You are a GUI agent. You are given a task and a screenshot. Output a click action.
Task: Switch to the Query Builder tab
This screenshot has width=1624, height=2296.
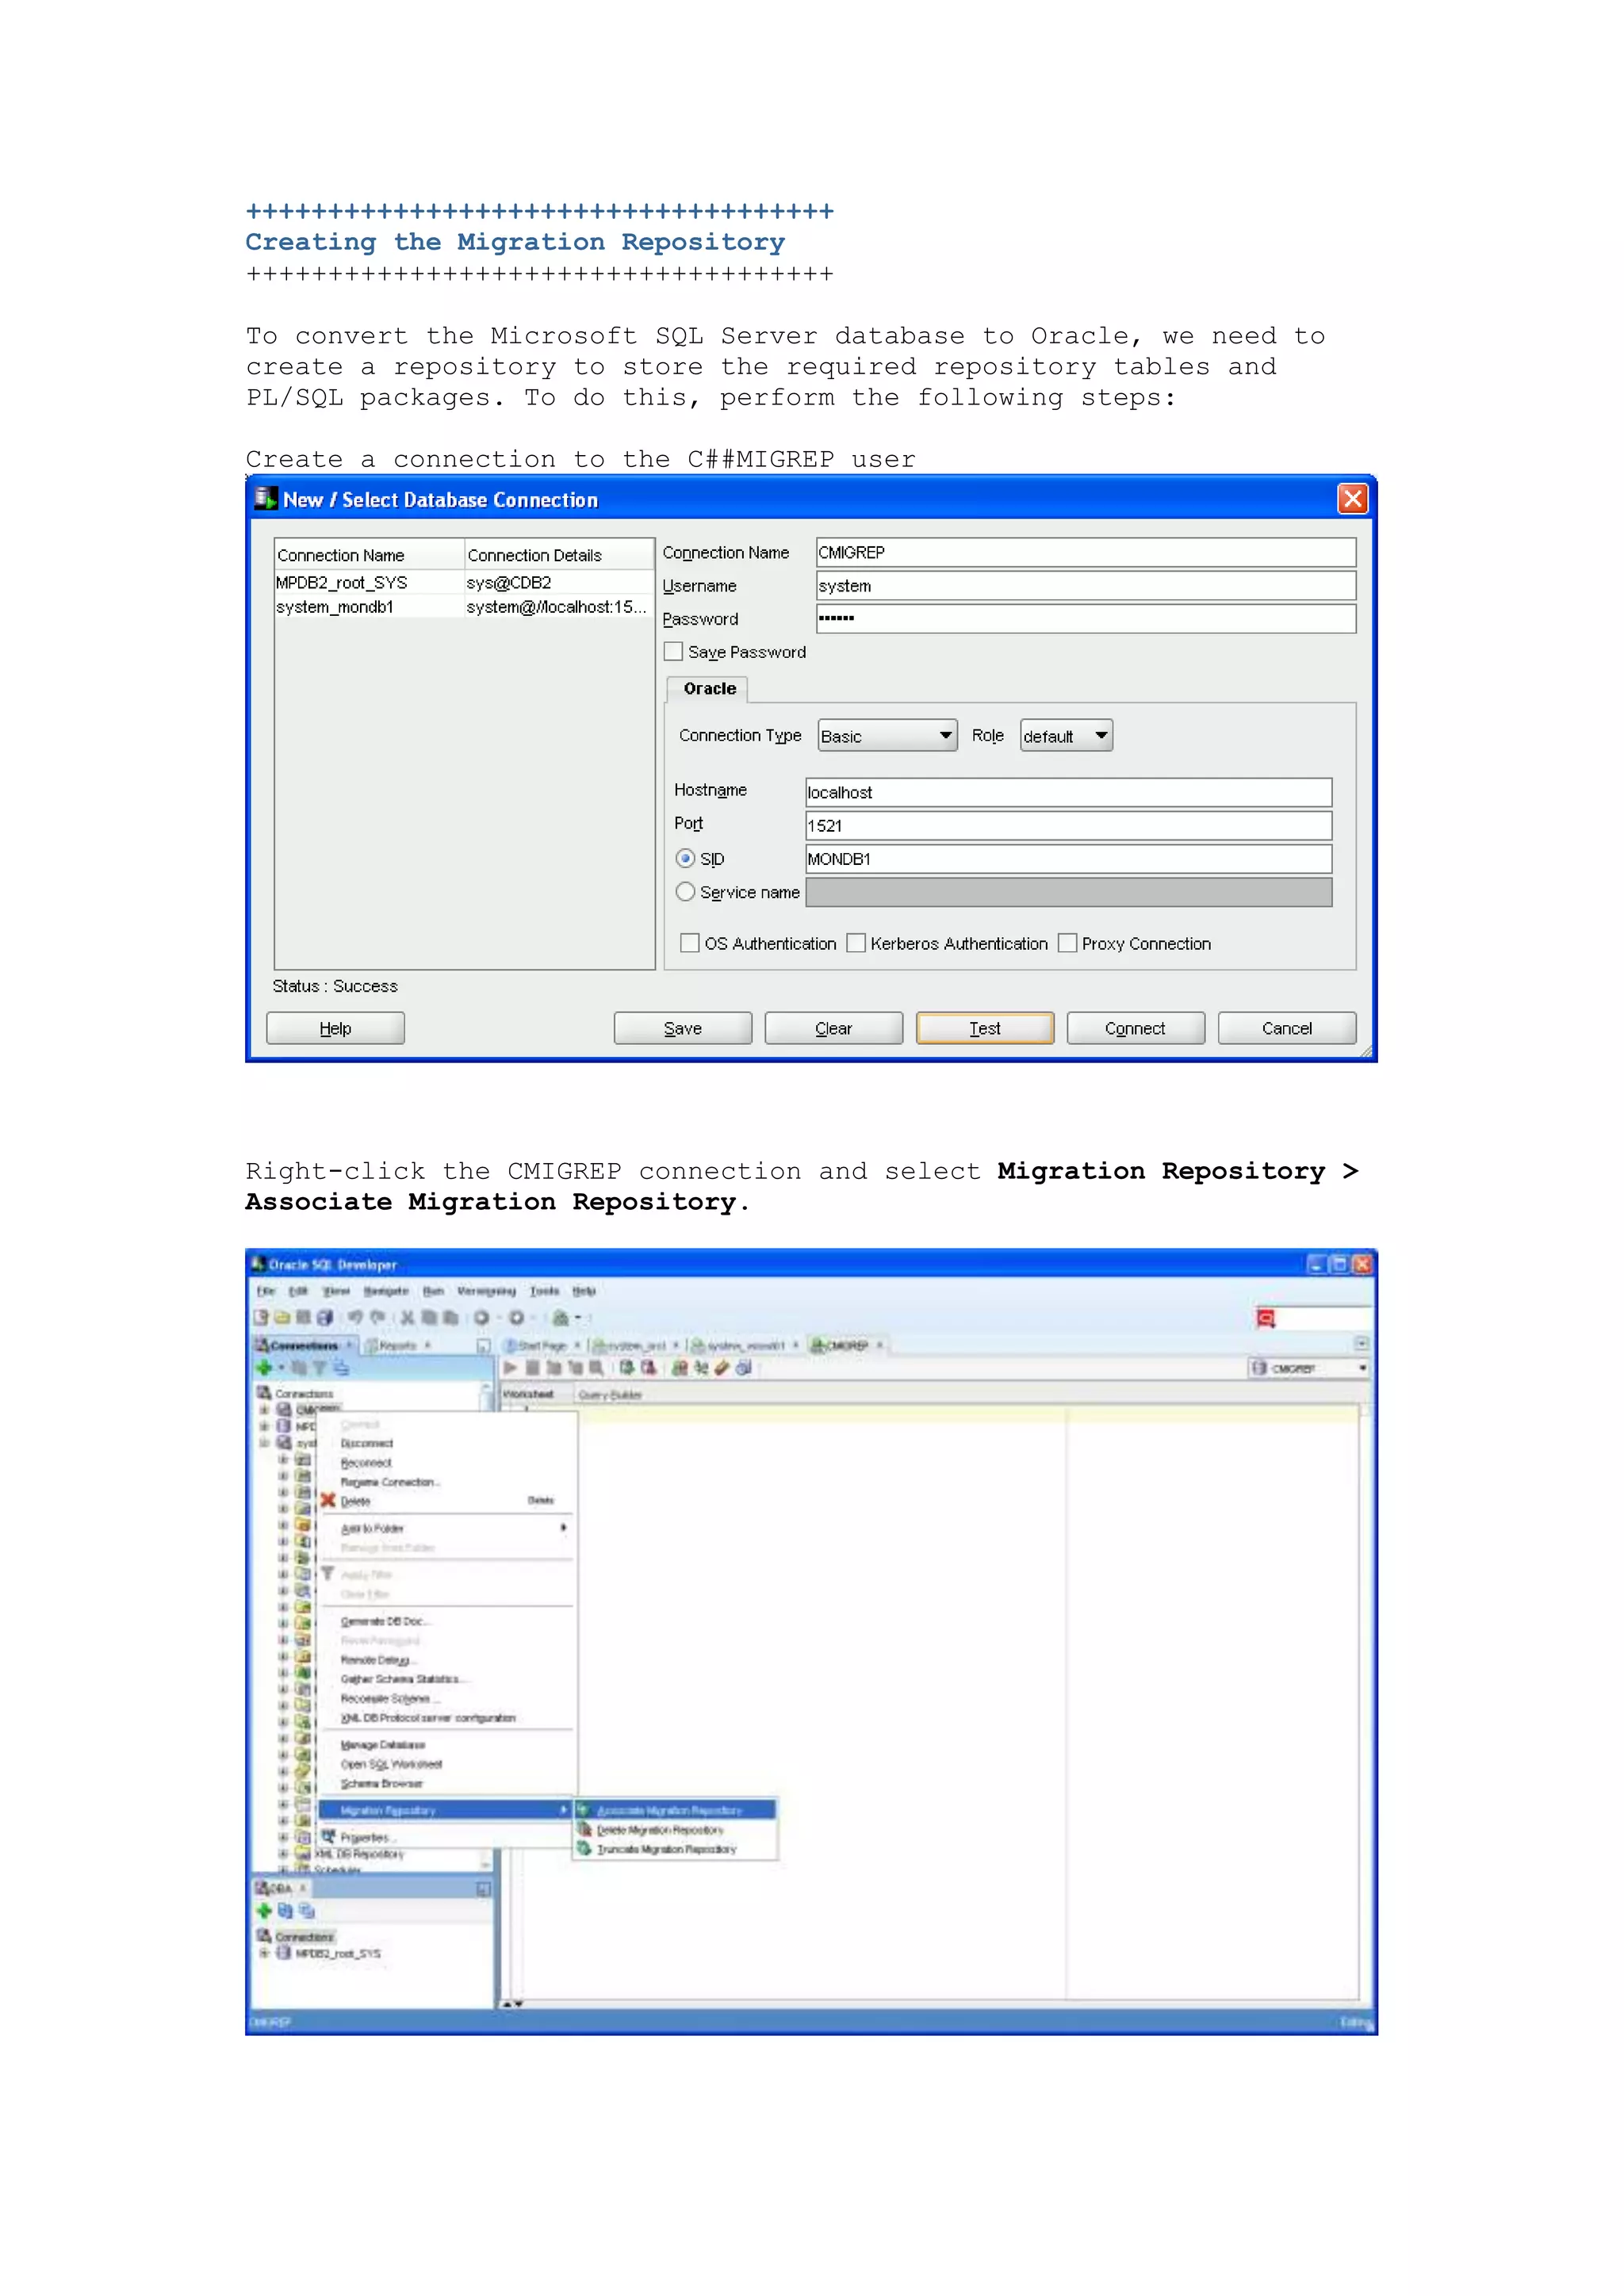click(x=610, y=1395)
